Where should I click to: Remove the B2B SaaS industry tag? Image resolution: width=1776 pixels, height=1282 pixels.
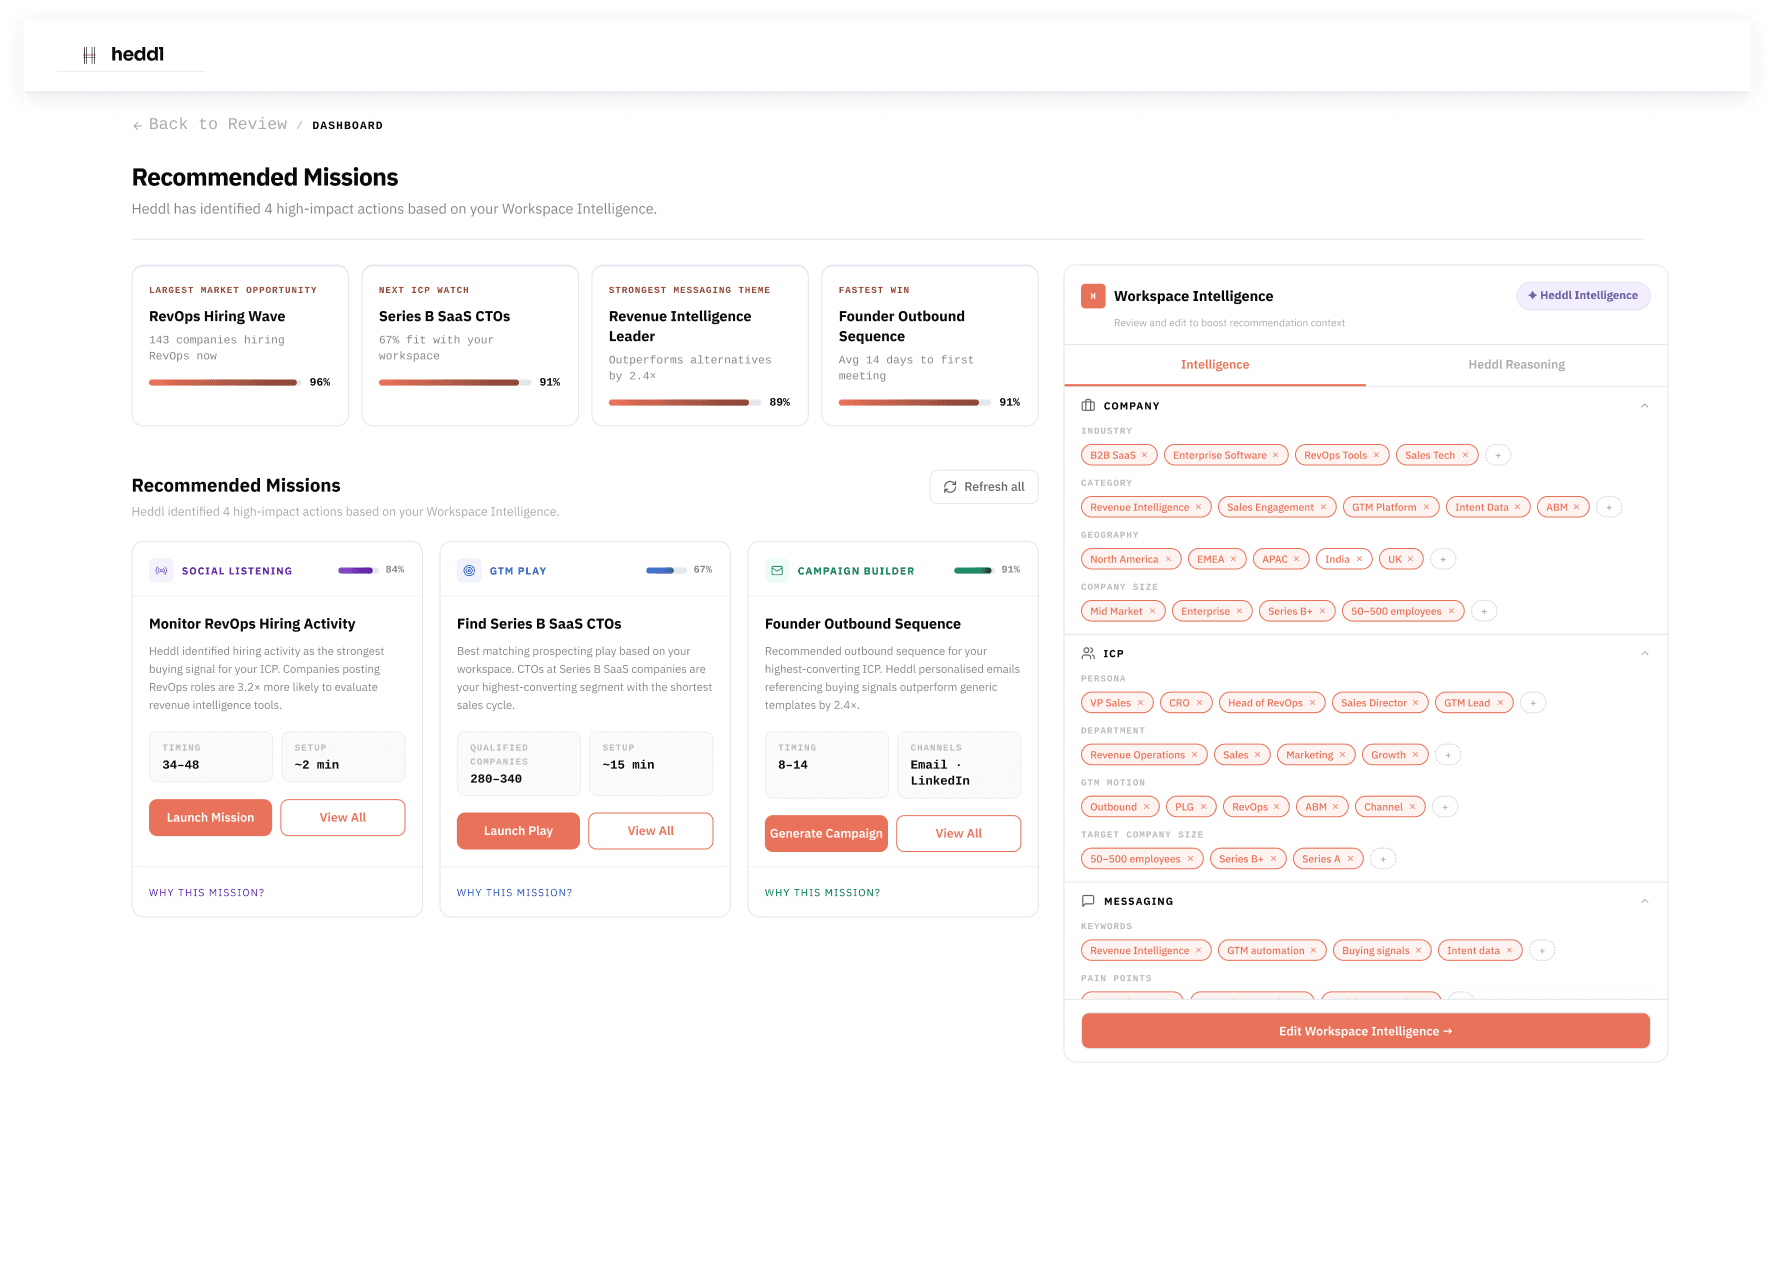coord(1145,455)
